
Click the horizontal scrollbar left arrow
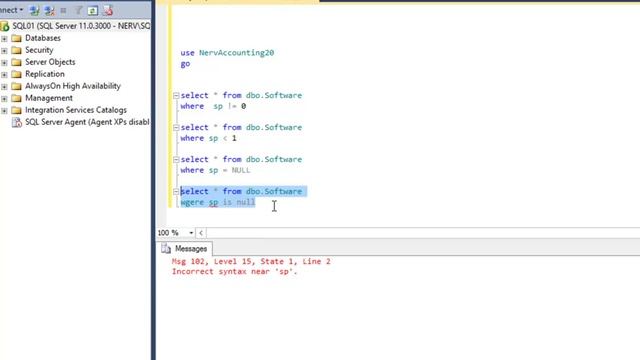201,233
